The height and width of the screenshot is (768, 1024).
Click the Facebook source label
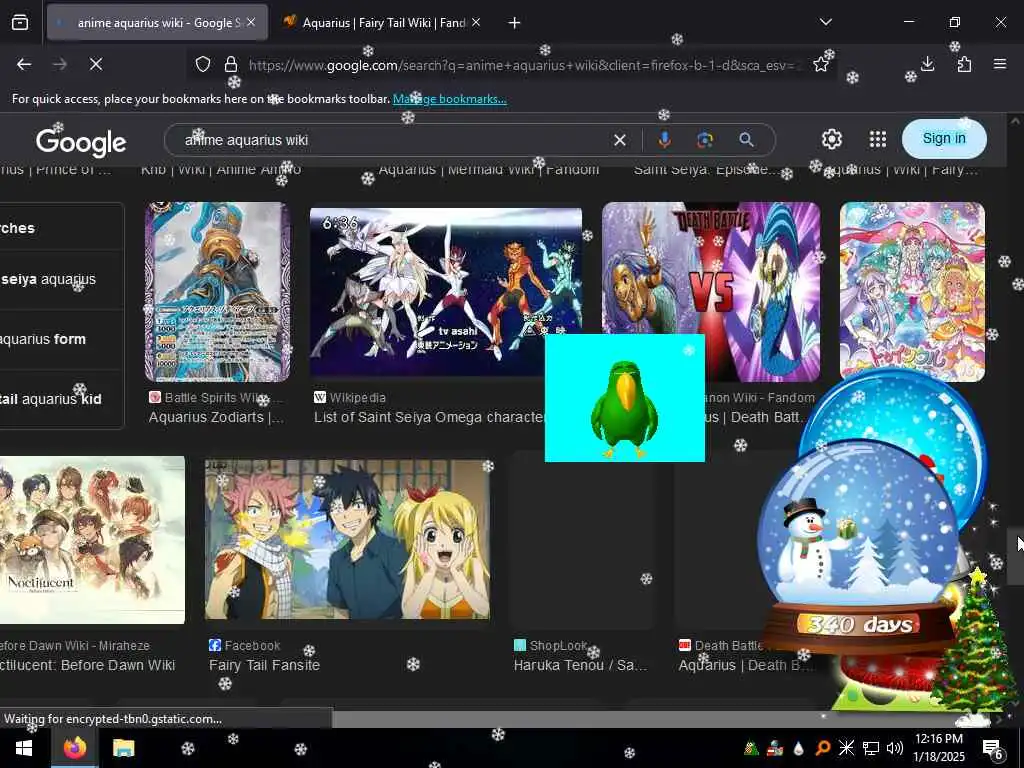245,646
